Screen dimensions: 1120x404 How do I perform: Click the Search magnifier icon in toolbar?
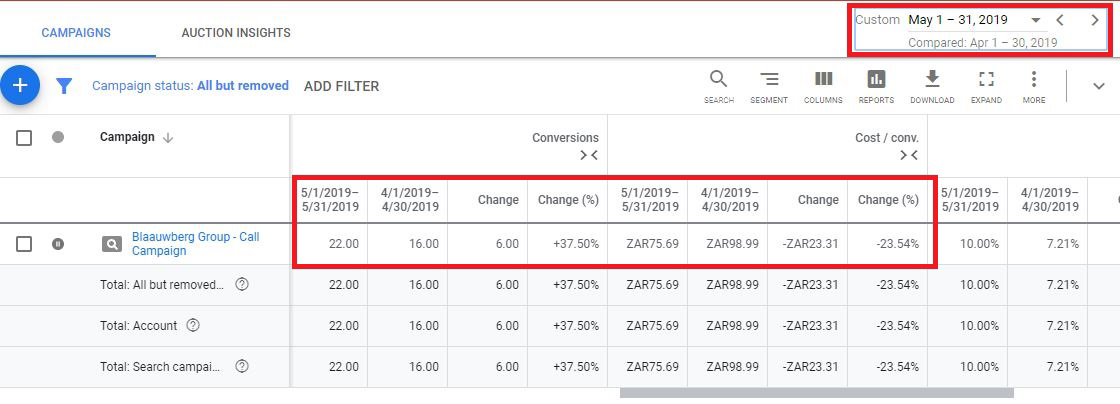pyautogui.click(x=718, y=80)
